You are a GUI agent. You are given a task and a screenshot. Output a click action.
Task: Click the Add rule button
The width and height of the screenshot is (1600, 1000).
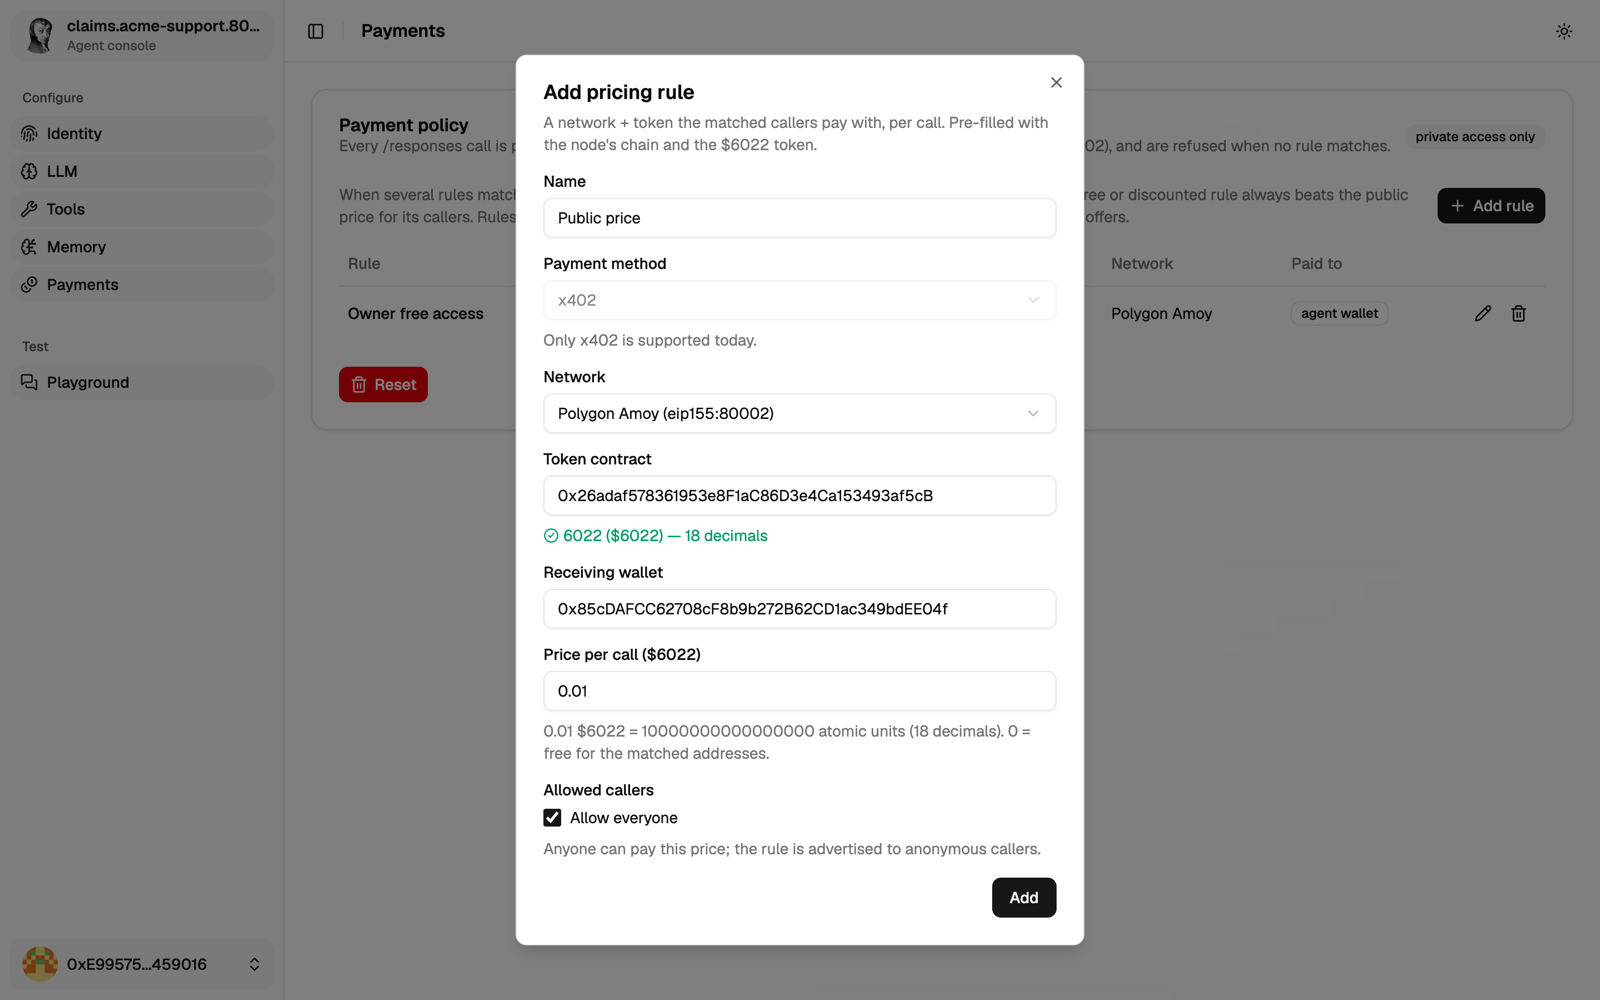tap(1491, 205)
